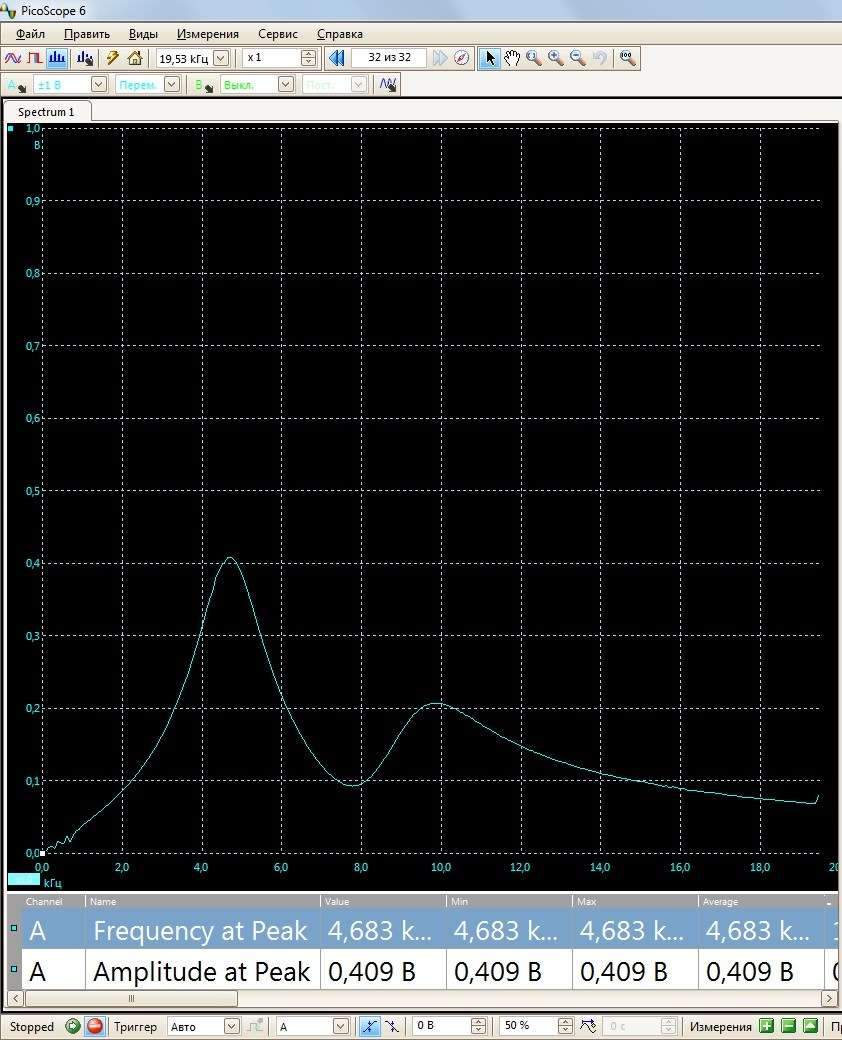Image resolution: width=842 pixels, height=1040 pixels.
Task: Select the Amplitude at Peak measurement row
Action: (200, 971)
